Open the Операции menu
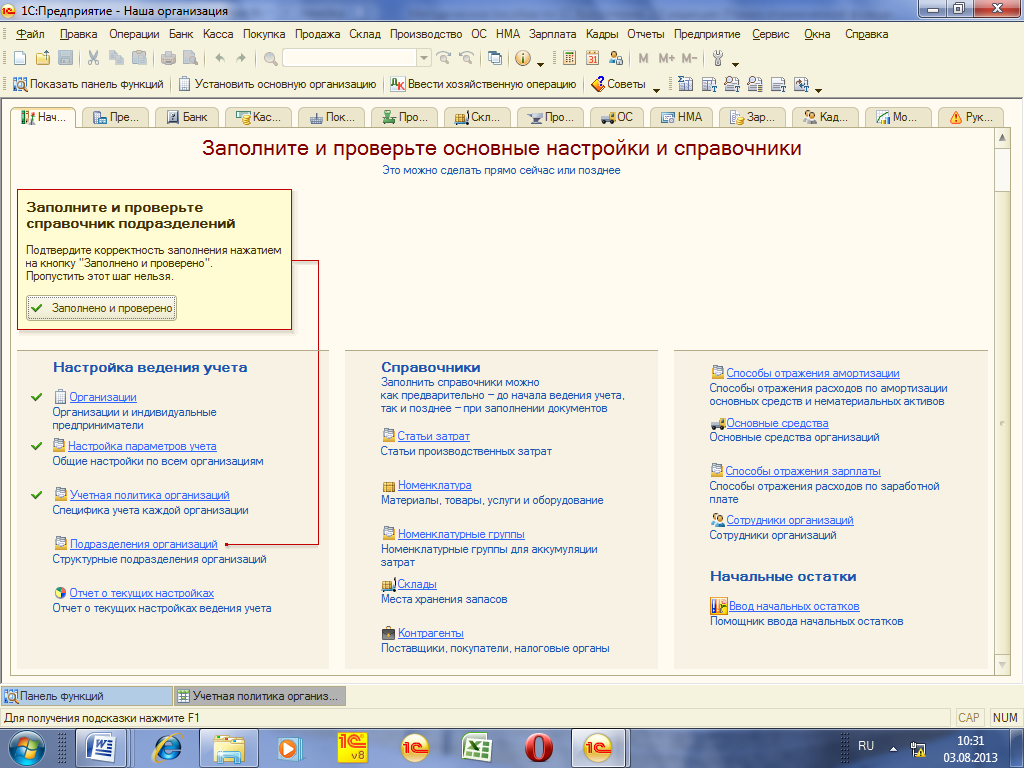The image size is (1024, 768). [x=134, y=34]
